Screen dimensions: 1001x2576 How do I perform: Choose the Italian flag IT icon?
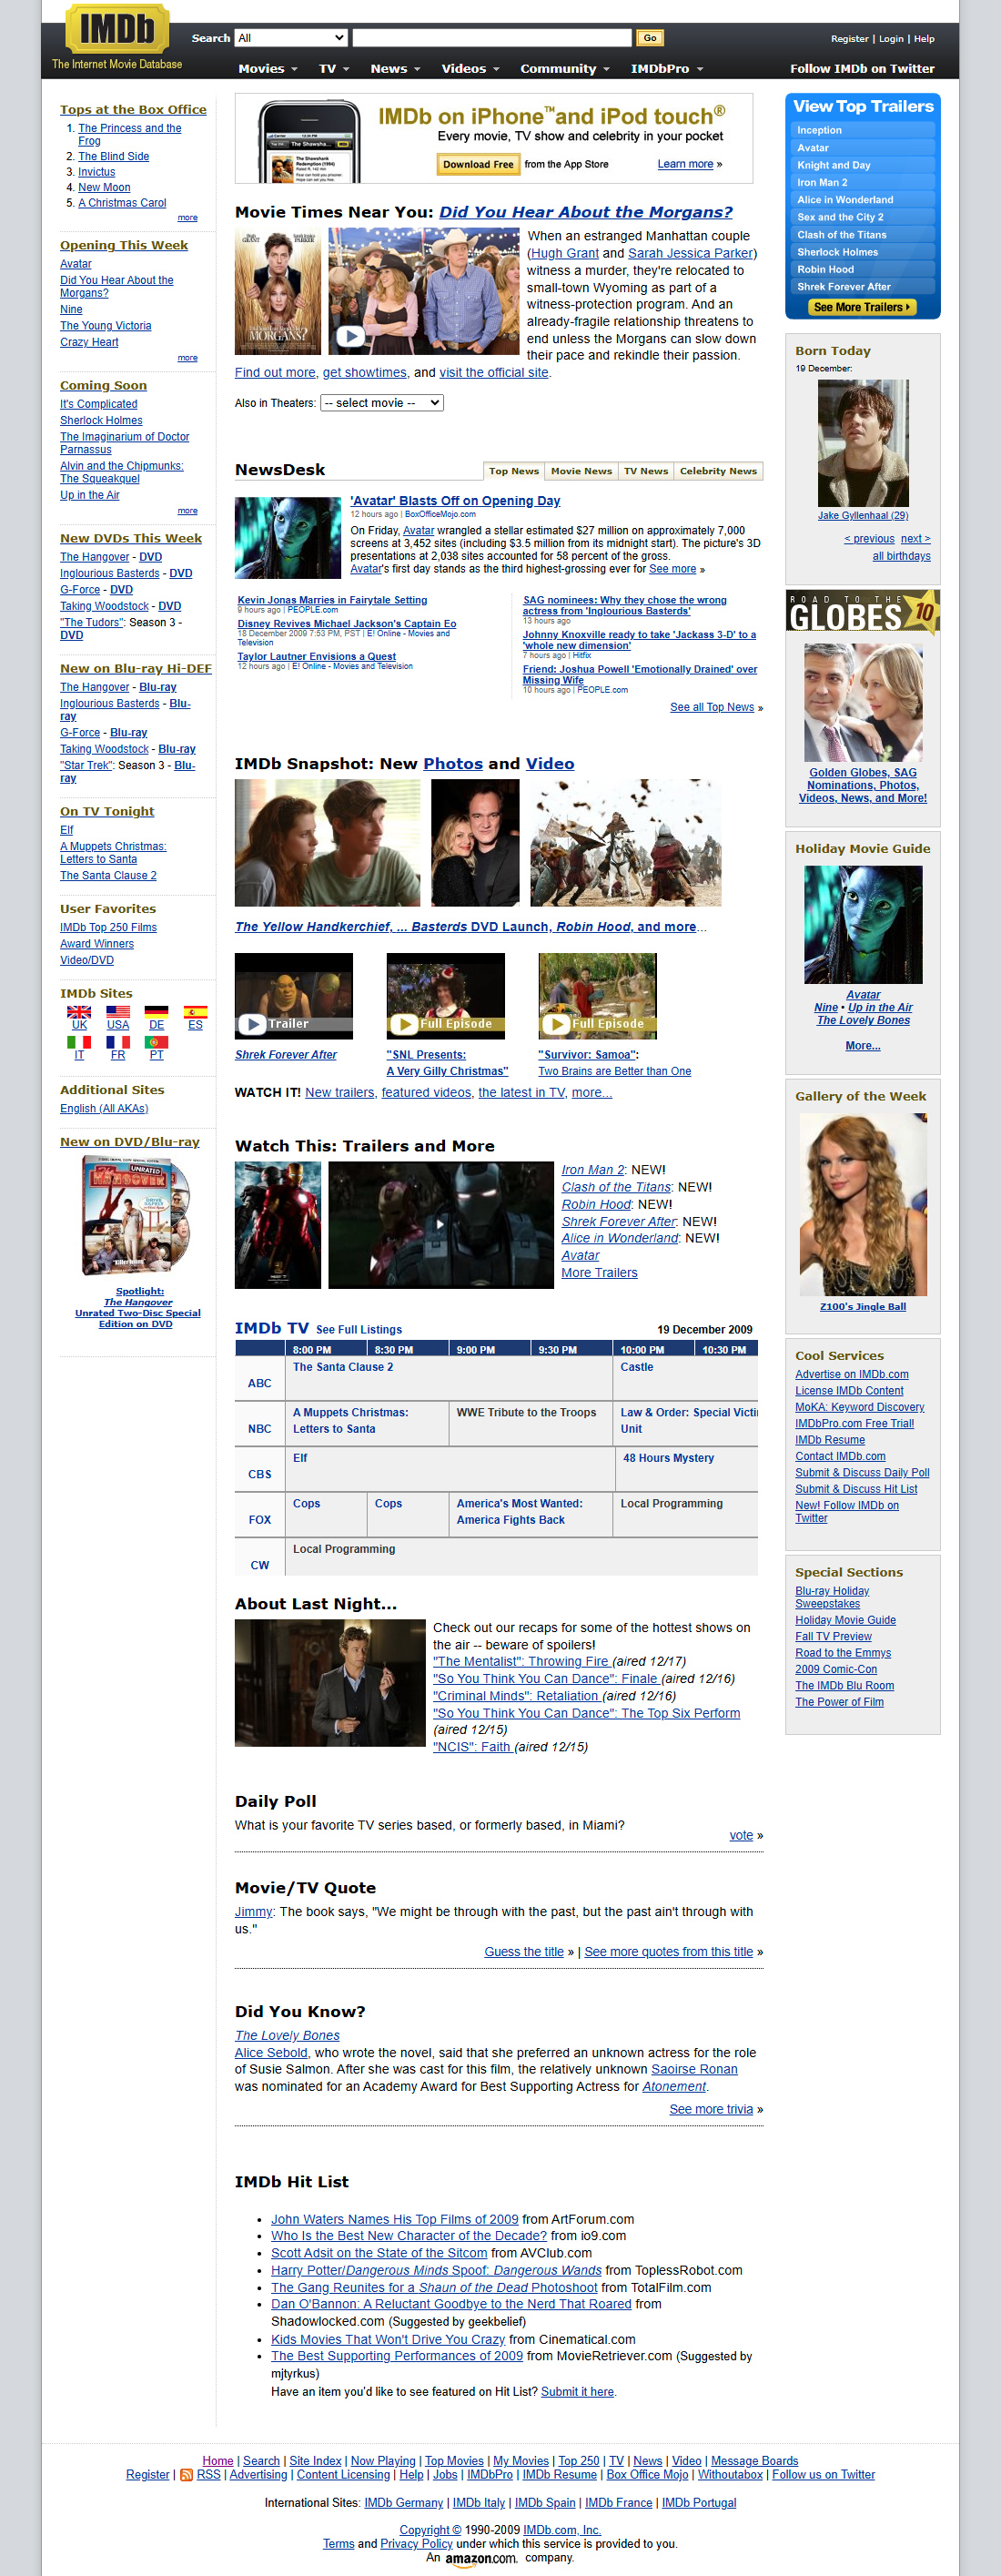79,1042
